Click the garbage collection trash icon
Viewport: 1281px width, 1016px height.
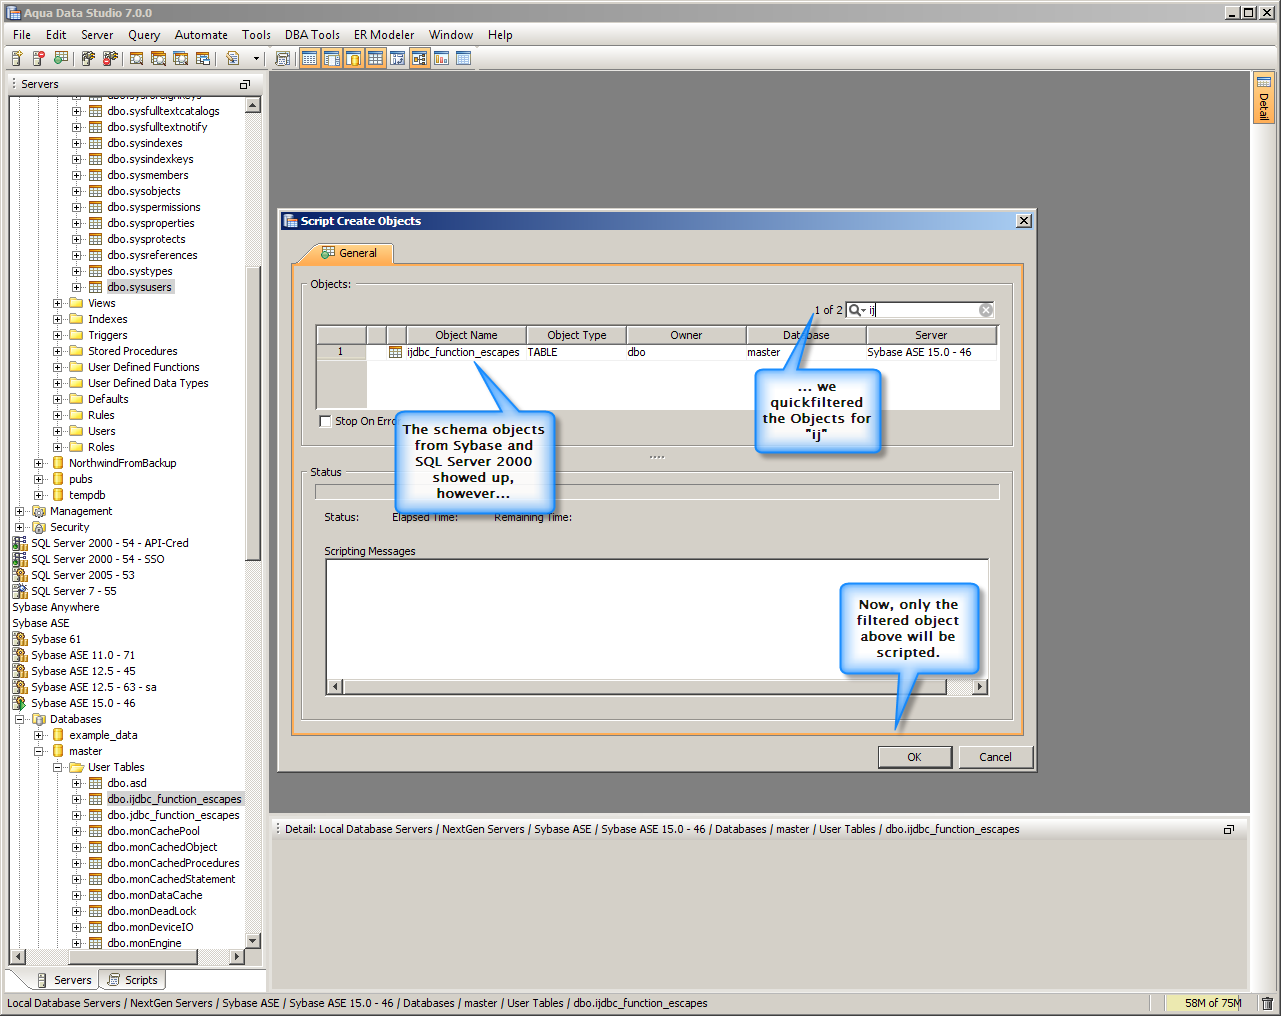[1267, 1003]
